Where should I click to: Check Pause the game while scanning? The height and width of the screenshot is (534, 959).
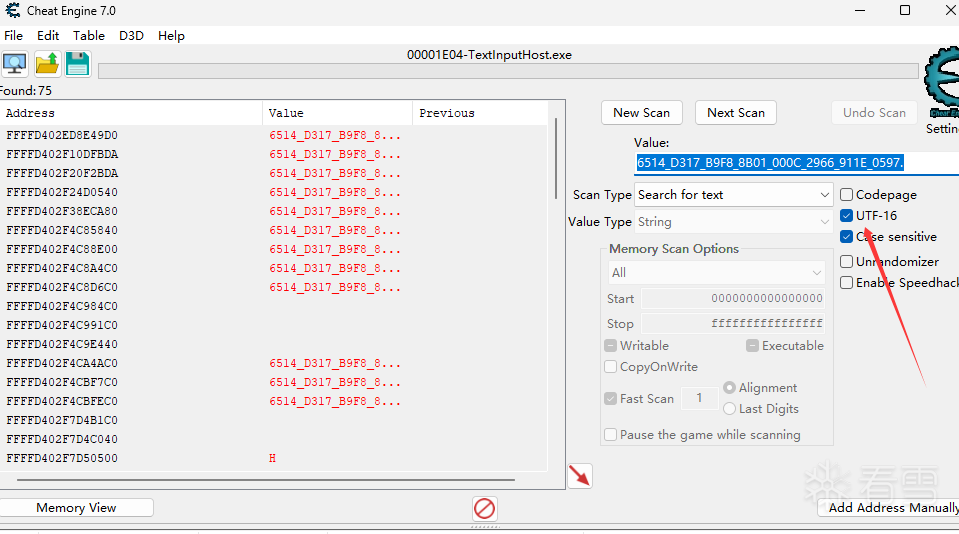(x=610, y=434)
